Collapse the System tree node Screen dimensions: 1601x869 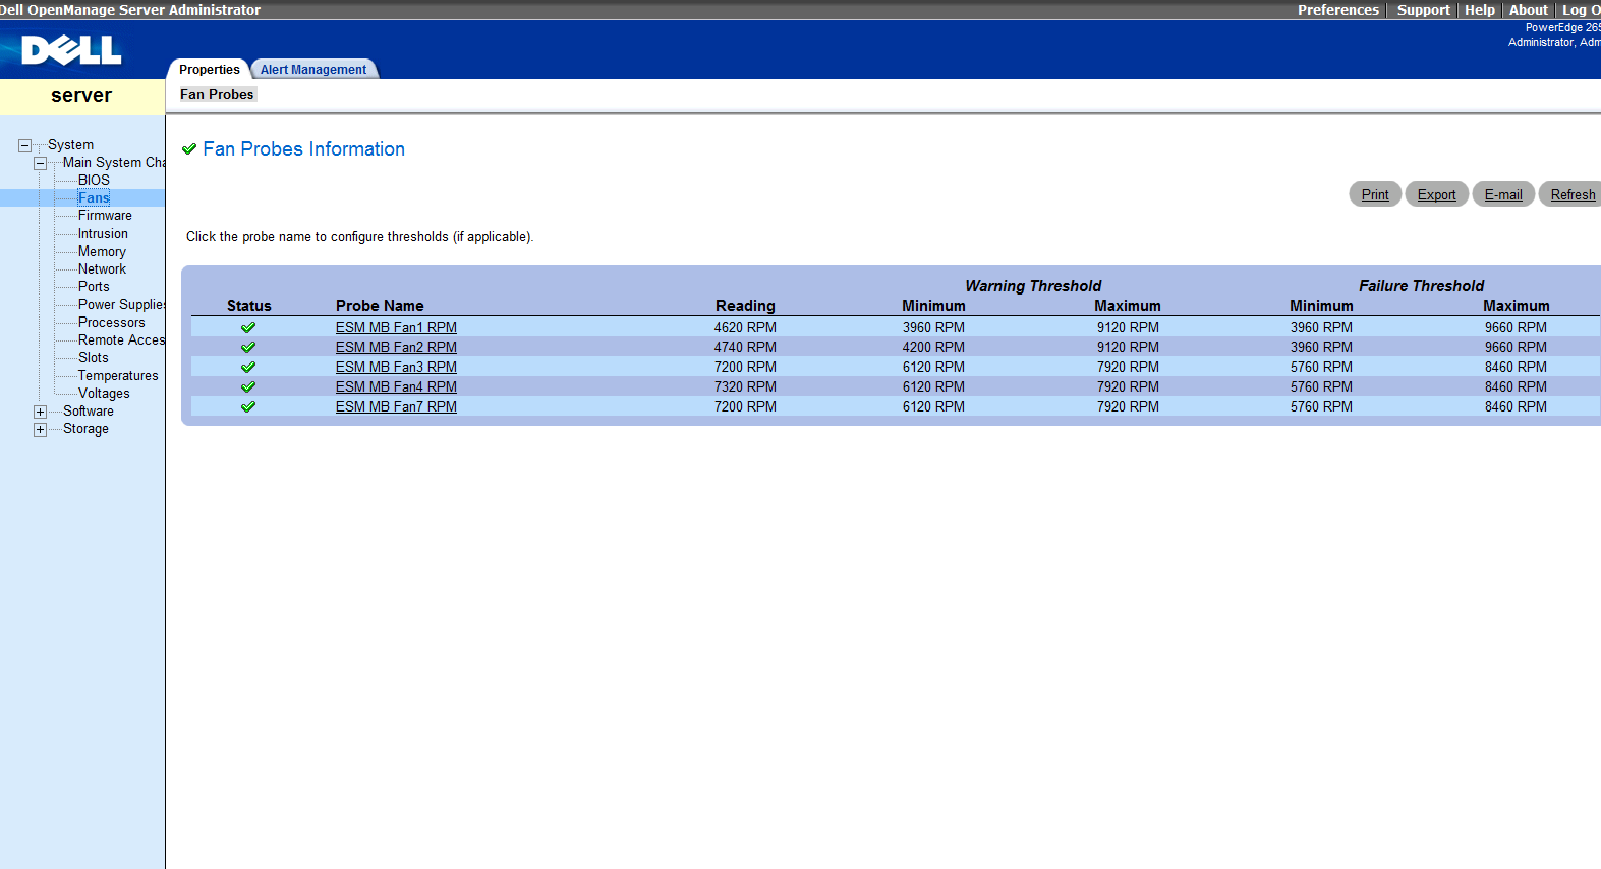click(24, 145)
